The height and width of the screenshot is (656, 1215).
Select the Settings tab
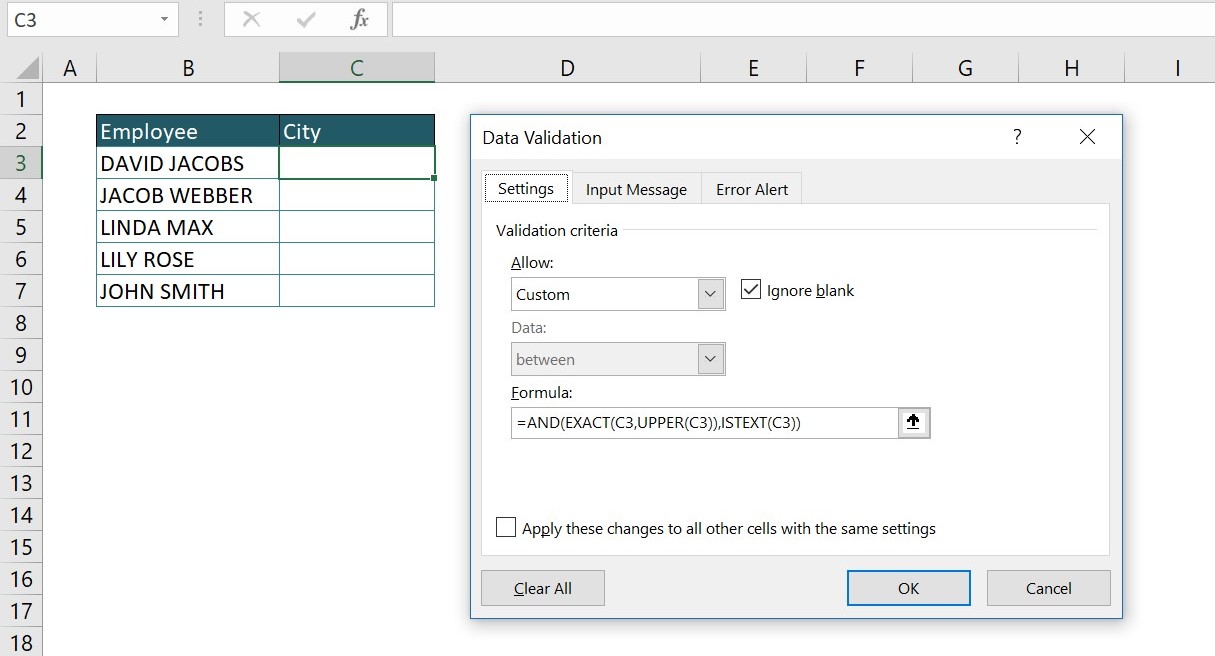click(526, 188)
